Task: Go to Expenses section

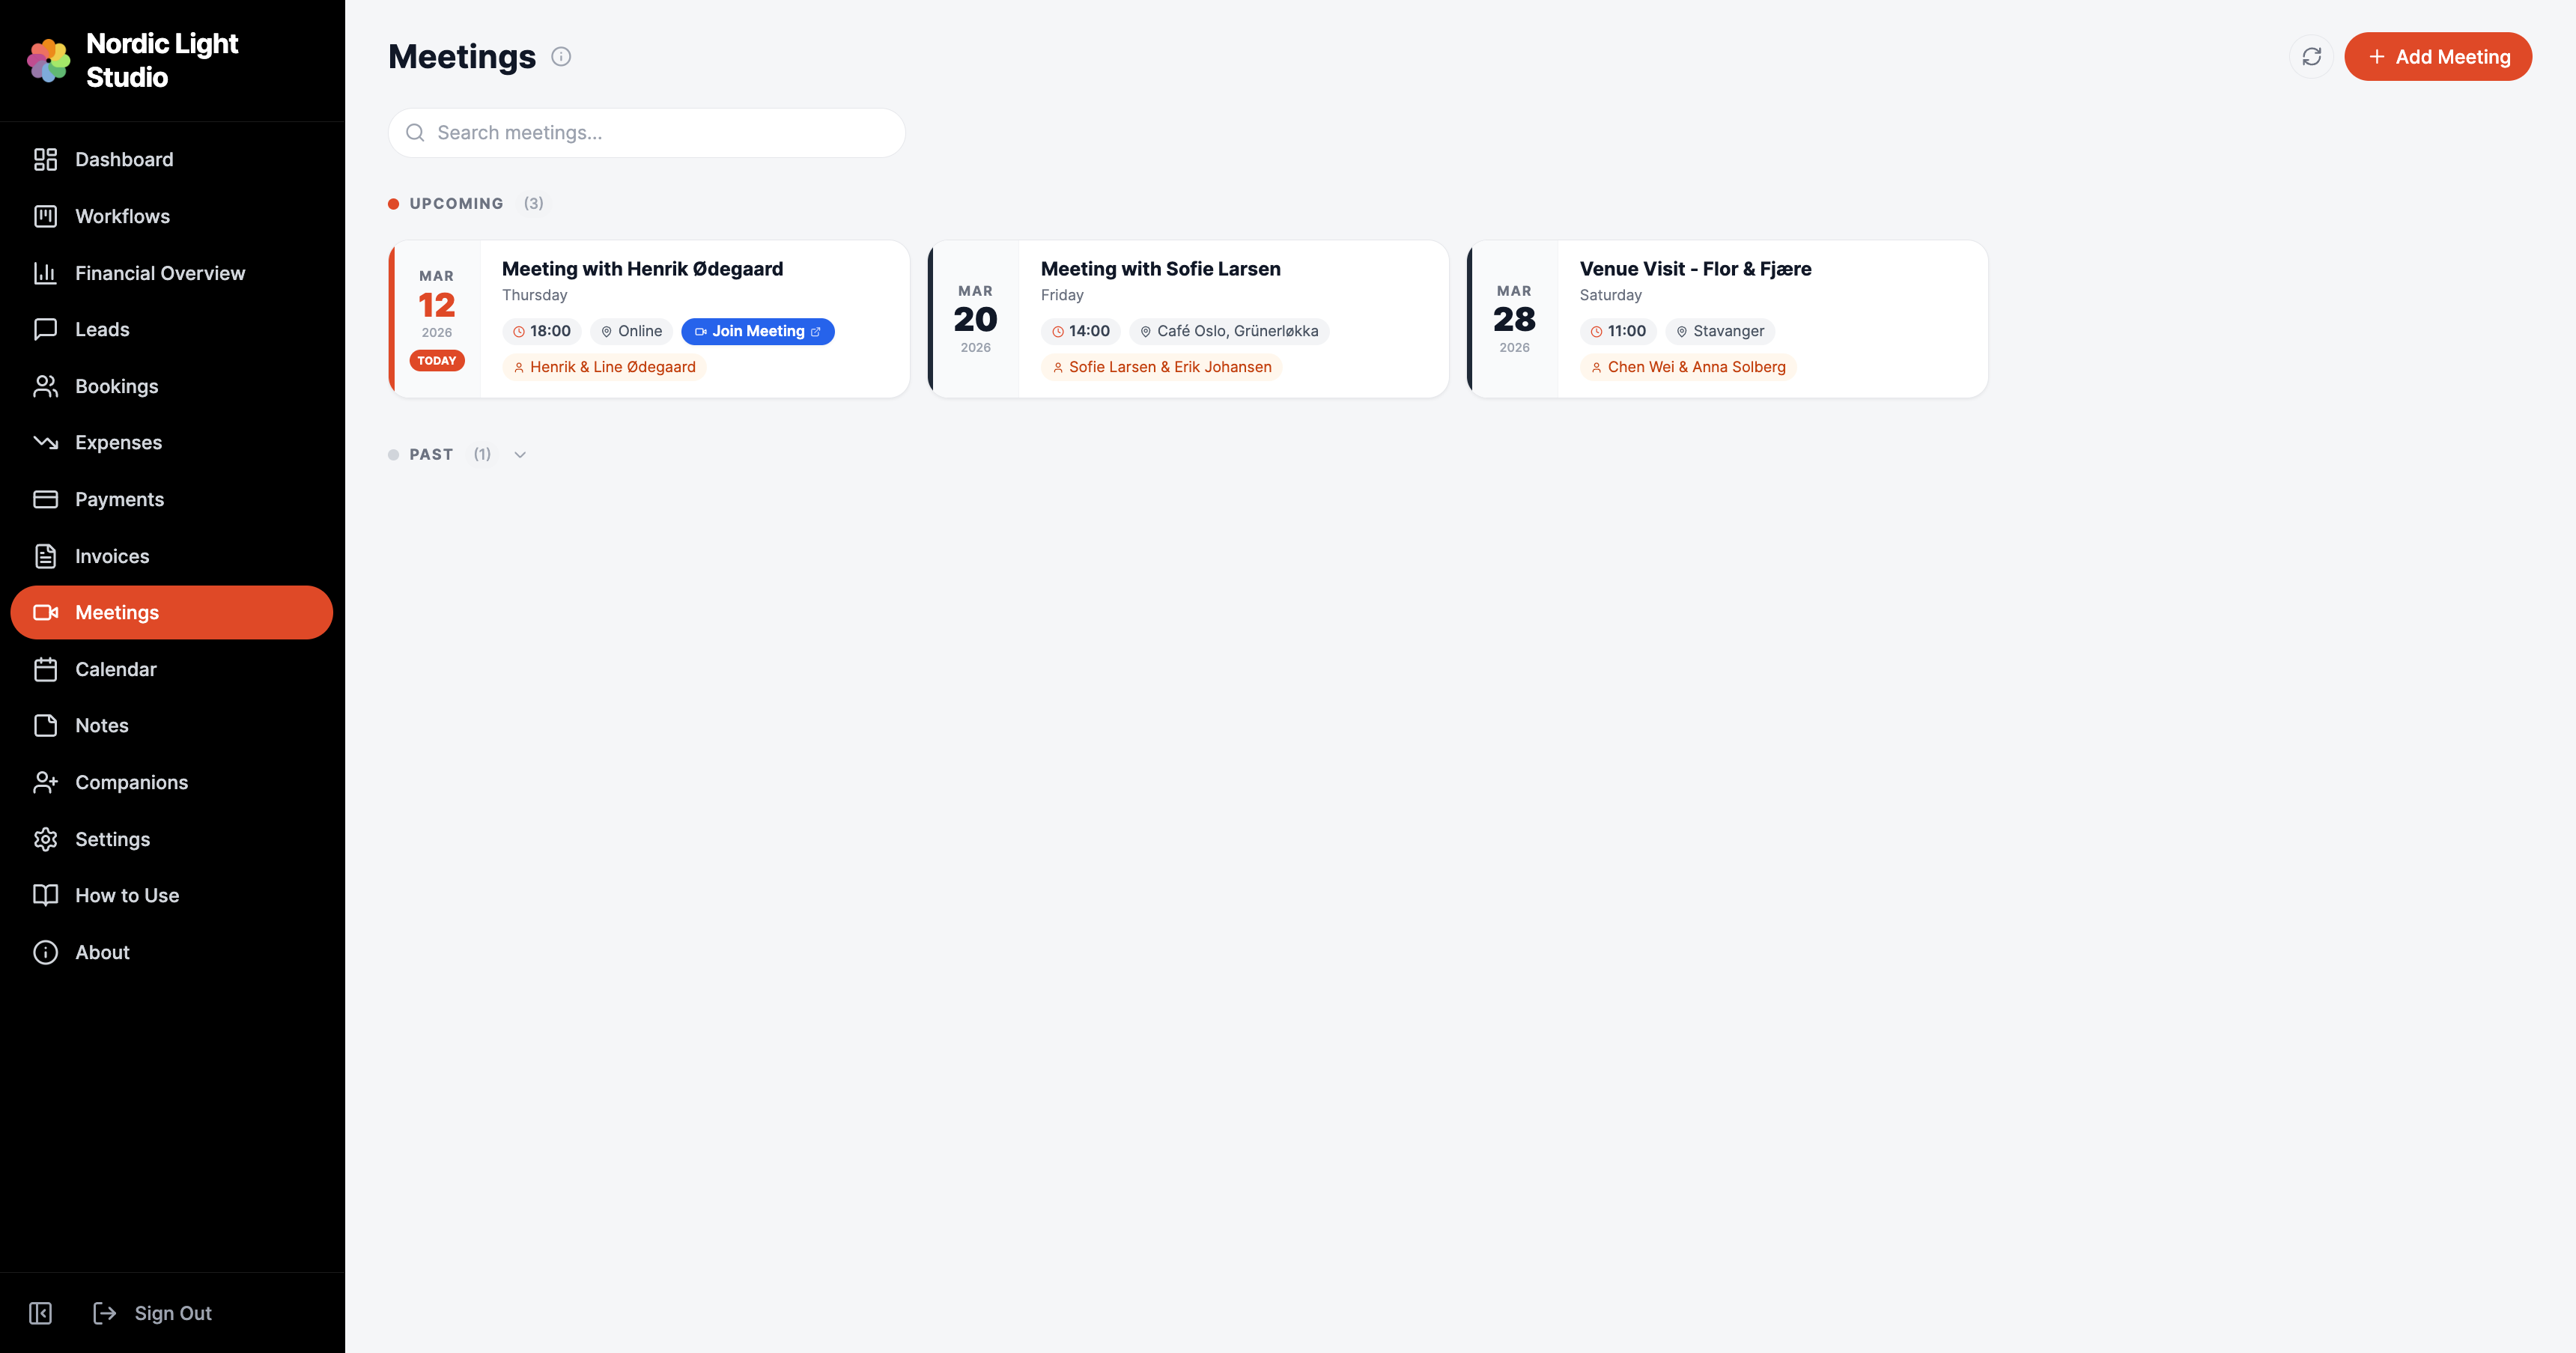Action: pyautogui.click(x=118, y=442)
